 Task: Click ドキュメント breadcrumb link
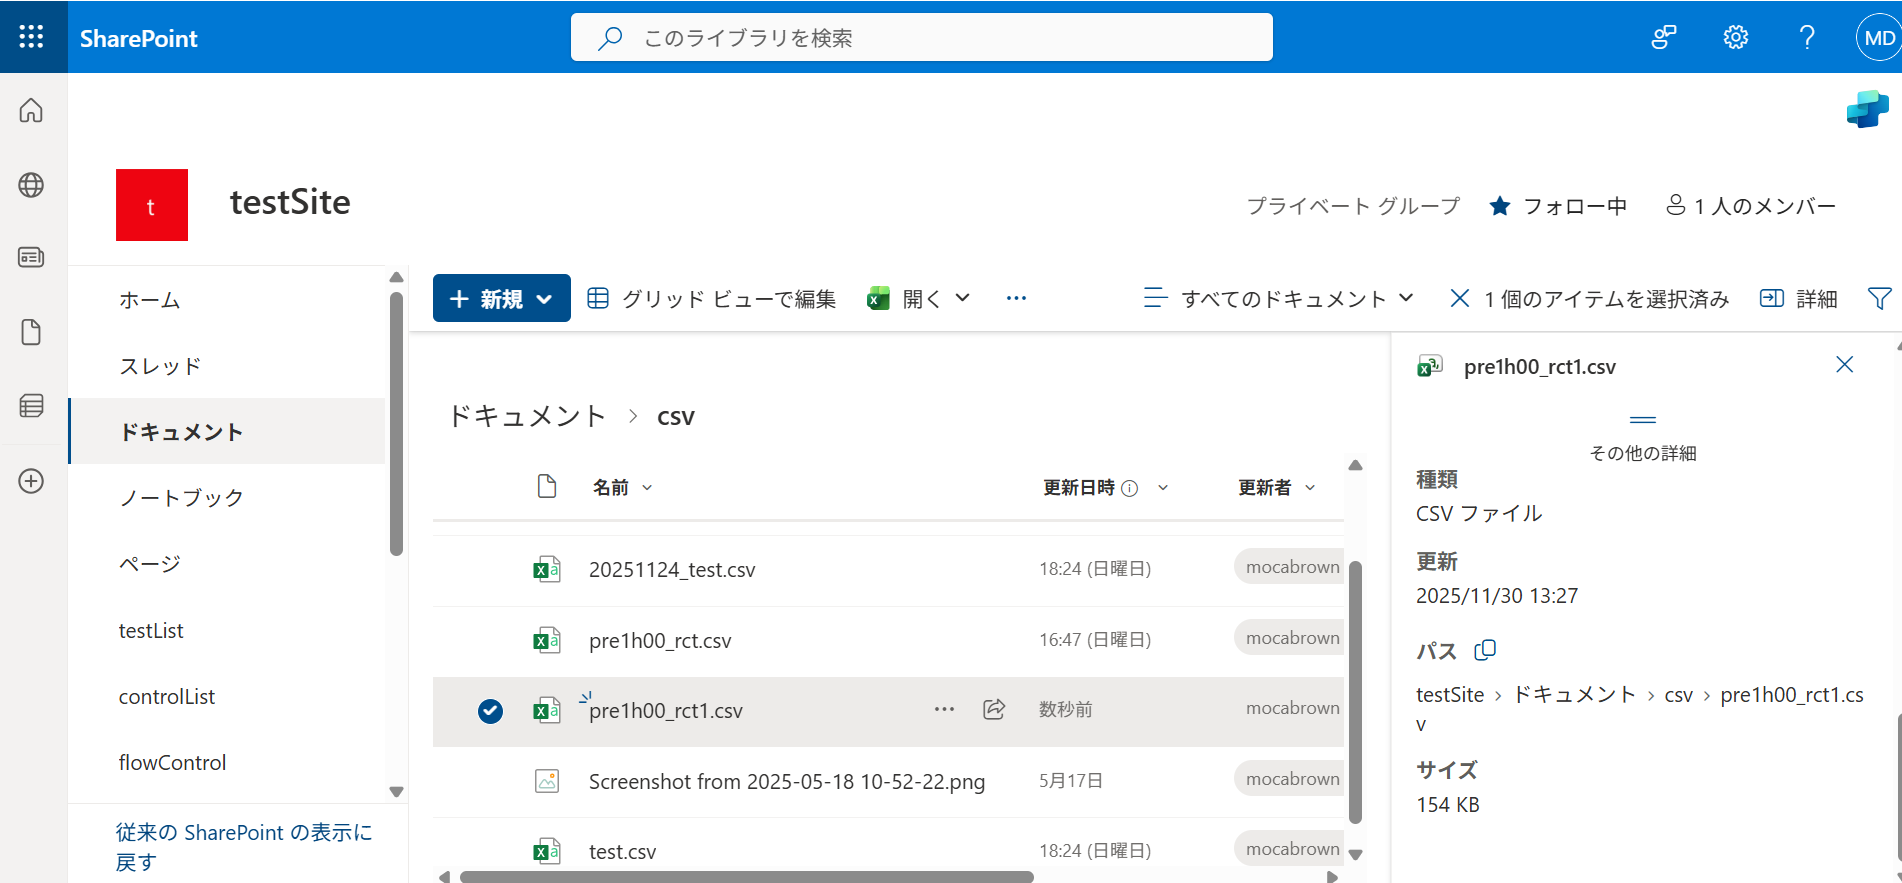[x=527, y=416]
